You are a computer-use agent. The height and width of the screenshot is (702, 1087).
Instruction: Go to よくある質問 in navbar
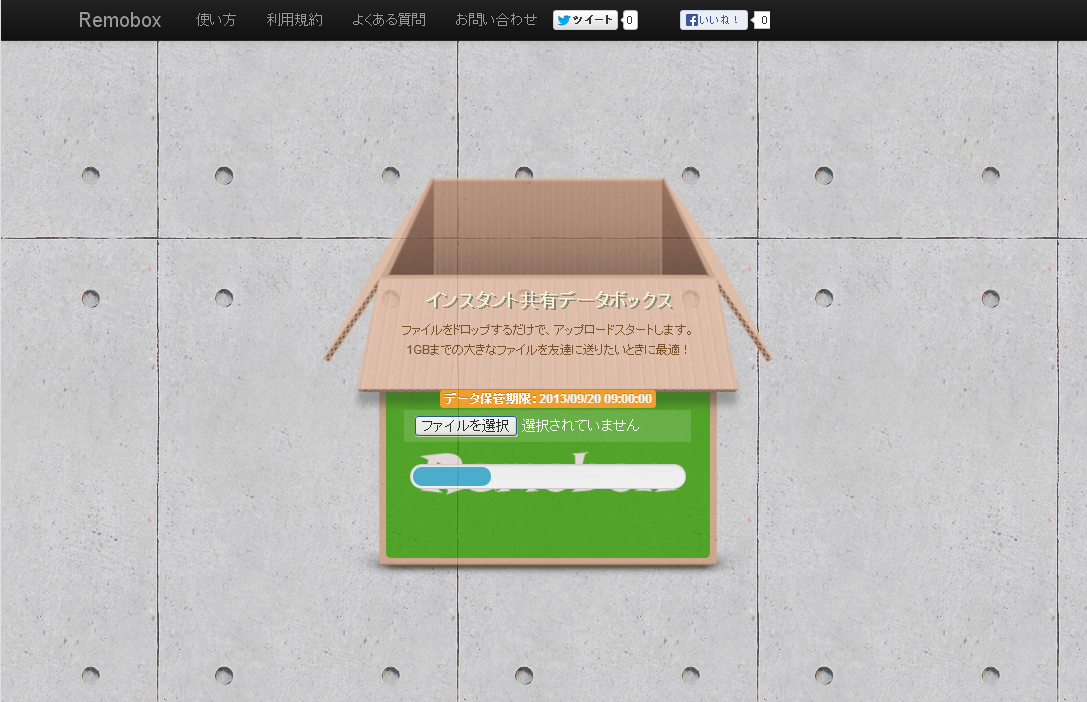(x=388, y=20)
